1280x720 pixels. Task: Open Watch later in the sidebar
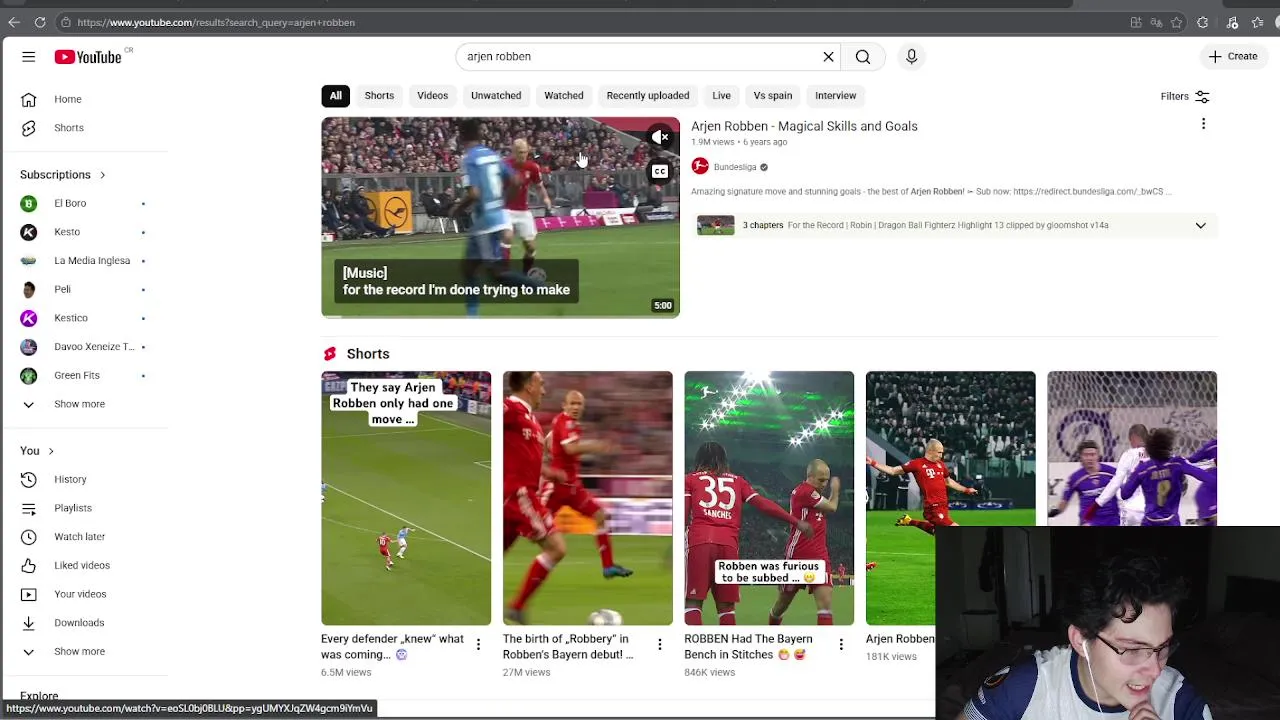click(84, 537)
